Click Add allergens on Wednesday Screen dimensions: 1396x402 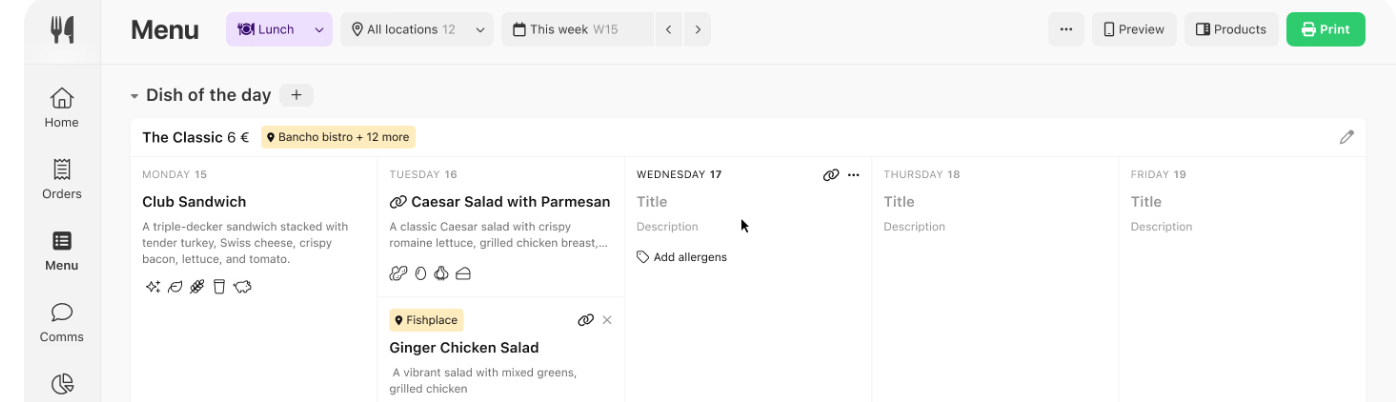pos(682,257)
